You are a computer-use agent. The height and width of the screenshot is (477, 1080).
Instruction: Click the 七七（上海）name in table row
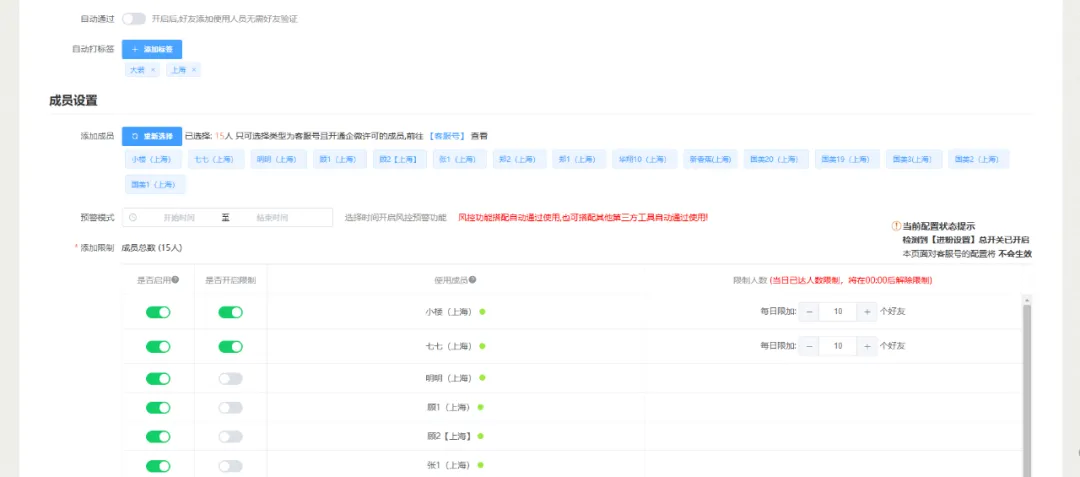tap(448, 346)
